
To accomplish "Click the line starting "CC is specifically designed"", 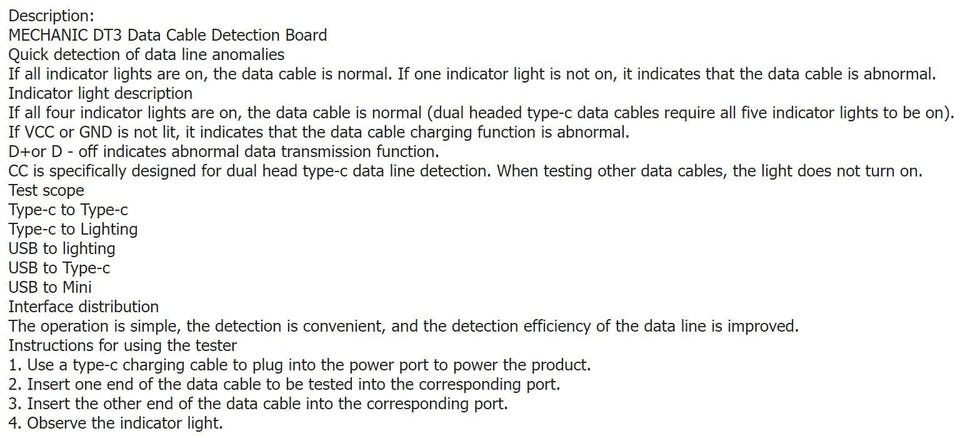I will tap(464, 171).
